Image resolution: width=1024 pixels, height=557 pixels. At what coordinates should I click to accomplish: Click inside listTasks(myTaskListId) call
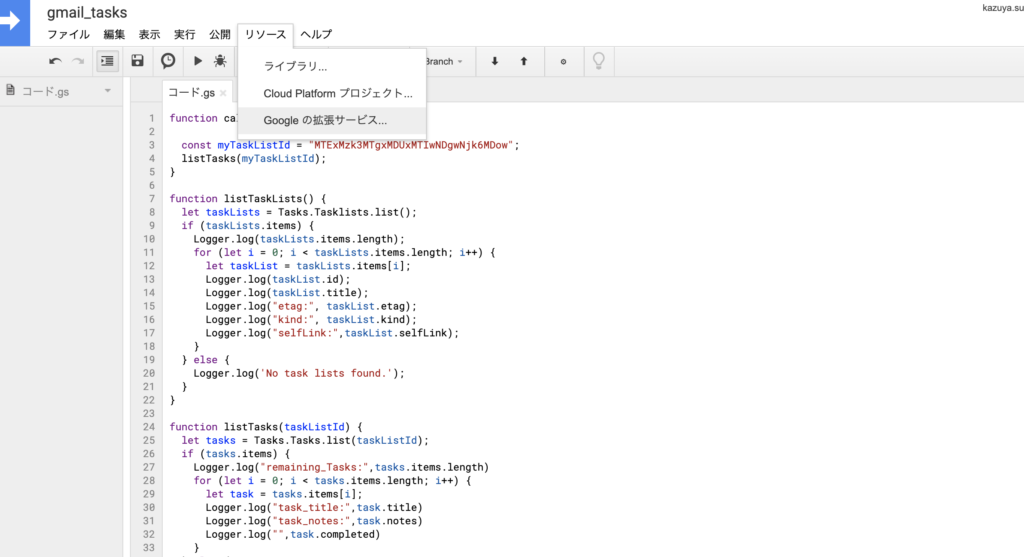click(x=253, y=159)
